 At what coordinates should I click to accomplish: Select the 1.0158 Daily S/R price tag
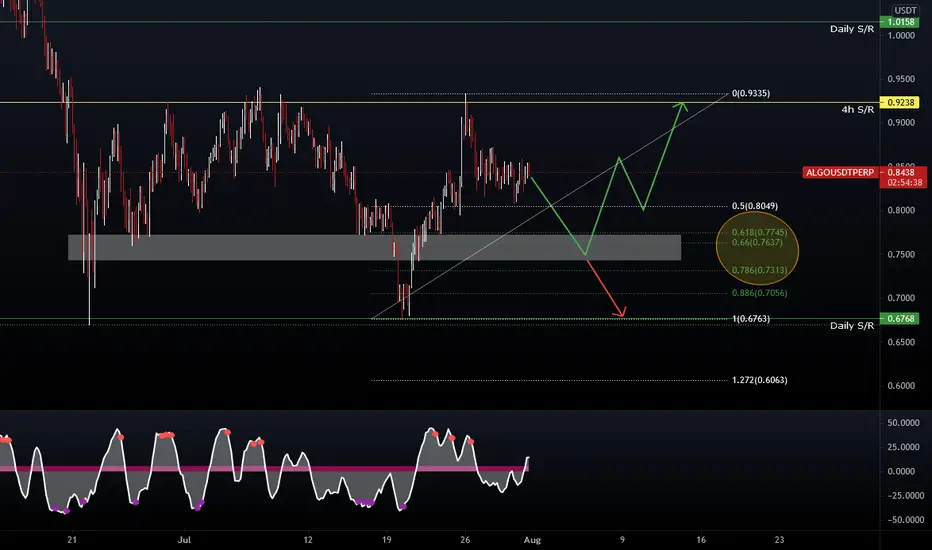900,22
